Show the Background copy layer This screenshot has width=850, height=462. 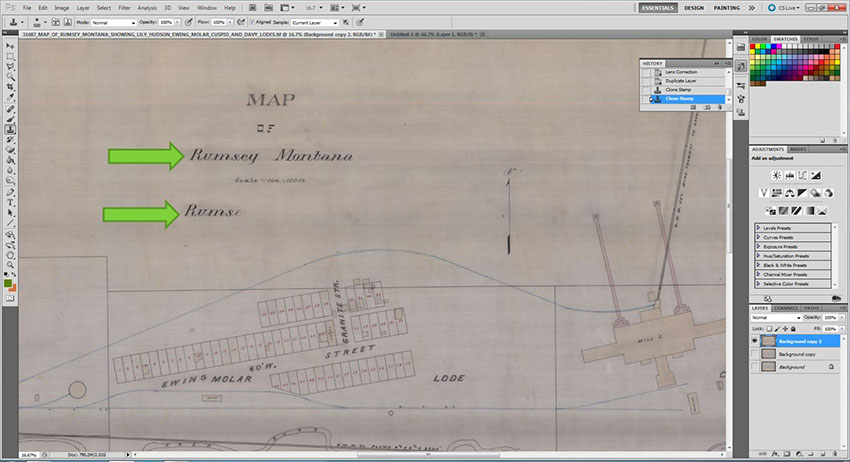pyautogui.click(x=755, y=354)
